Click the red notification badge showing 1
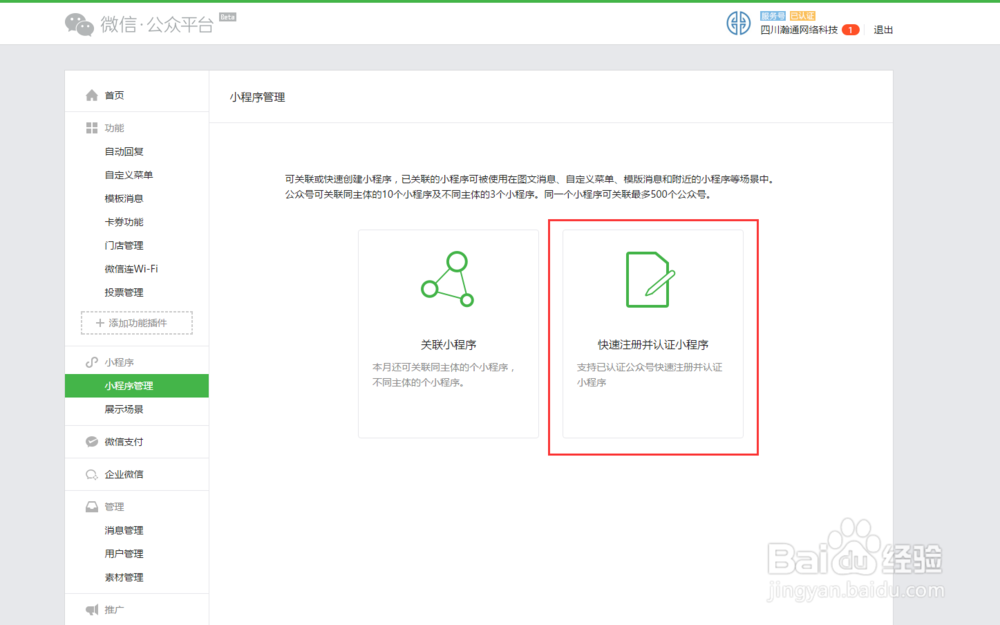1000x625 pixels. 850,30
